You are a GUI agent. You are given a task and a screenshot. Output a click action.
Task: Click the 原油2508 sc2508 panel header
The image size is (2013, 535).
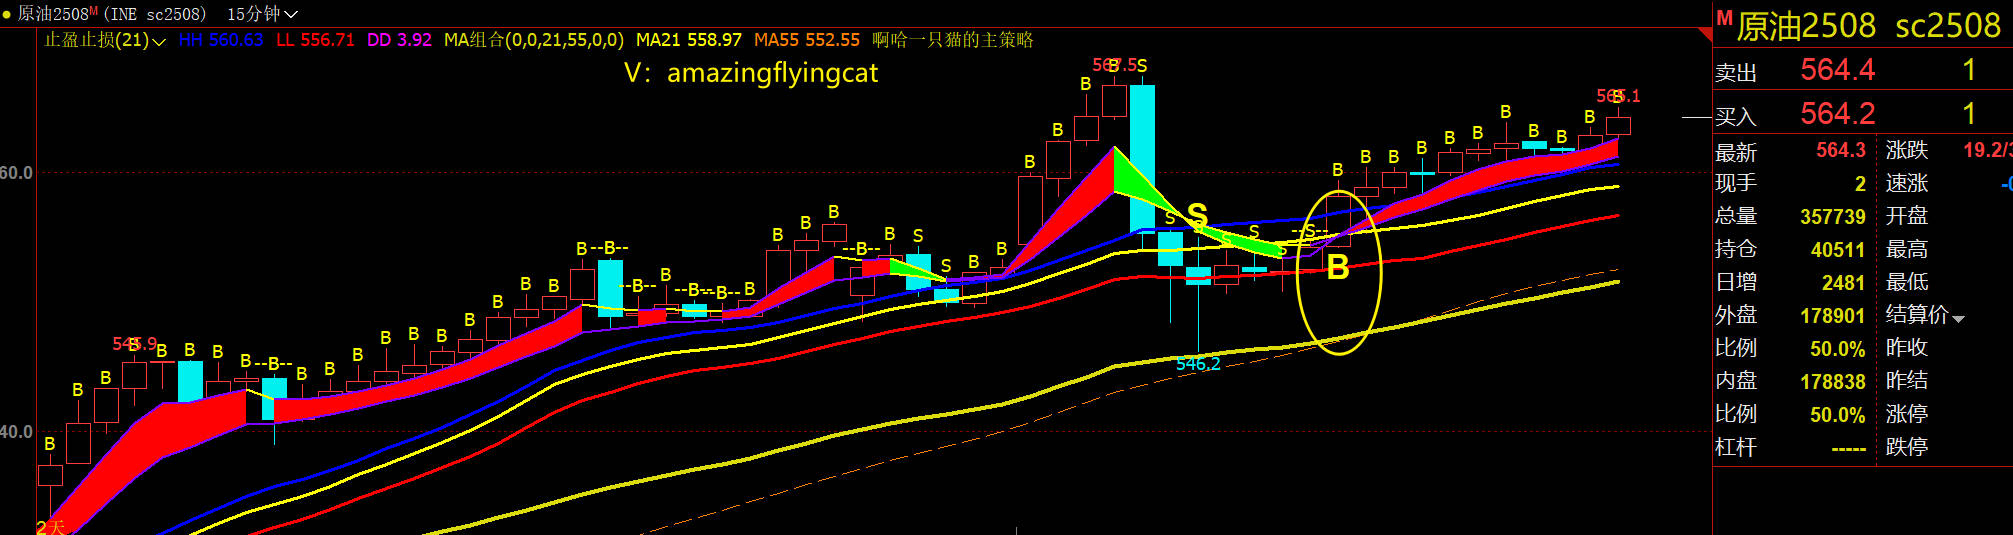[1868, 26]
